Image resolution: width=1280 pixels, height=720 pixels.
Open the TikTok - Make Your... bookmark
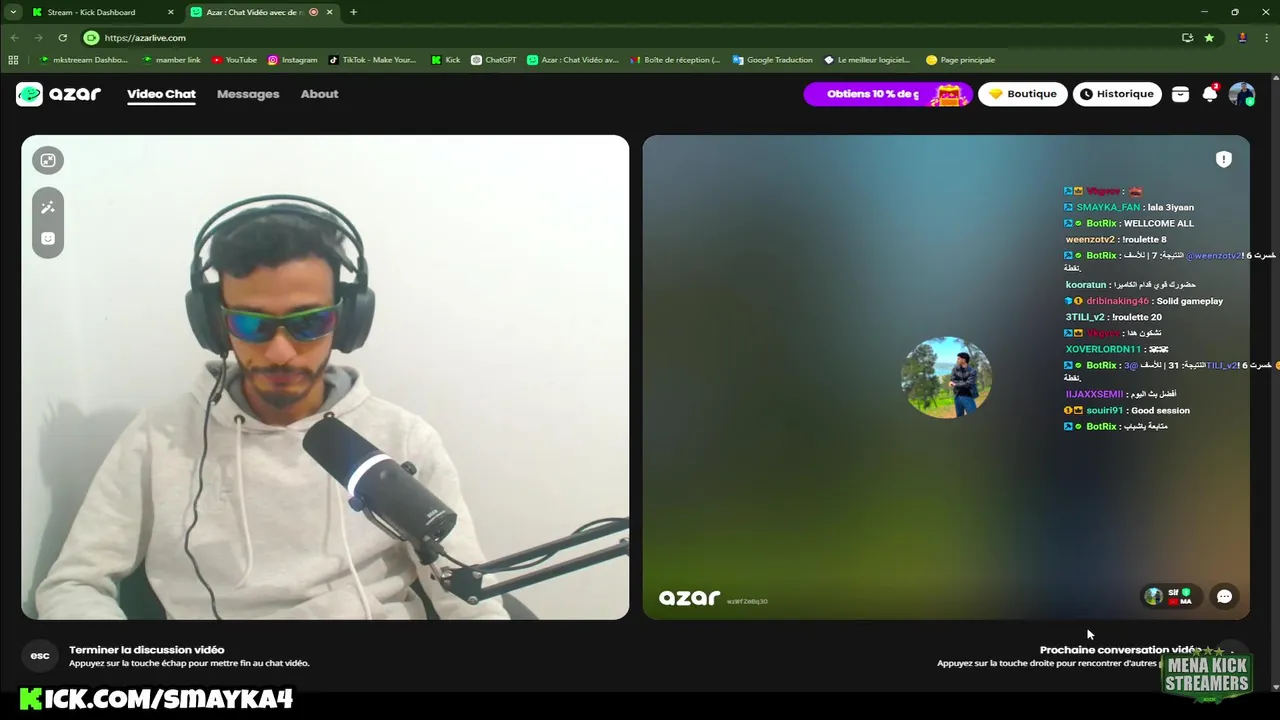(x=372, y=60)
